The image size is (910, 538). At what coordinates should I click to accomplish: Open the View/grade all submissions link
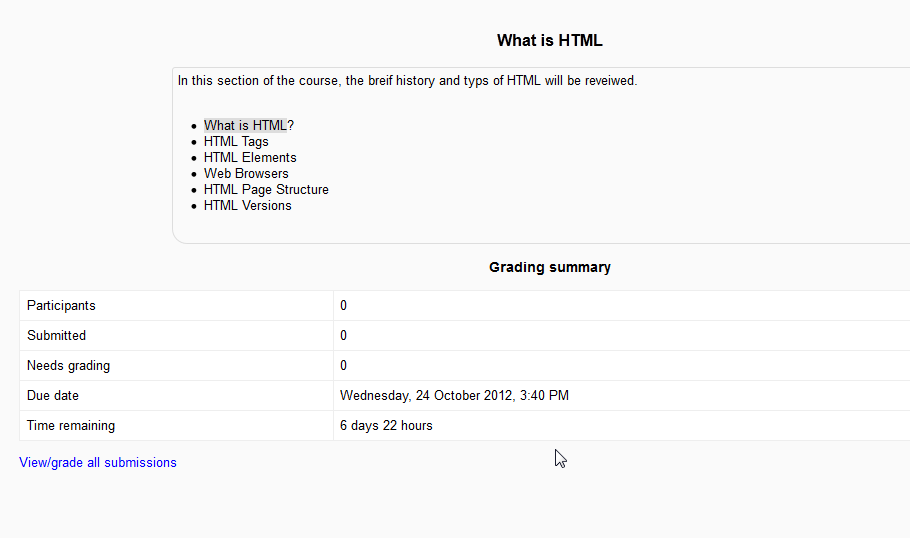(x=98, y=463)
